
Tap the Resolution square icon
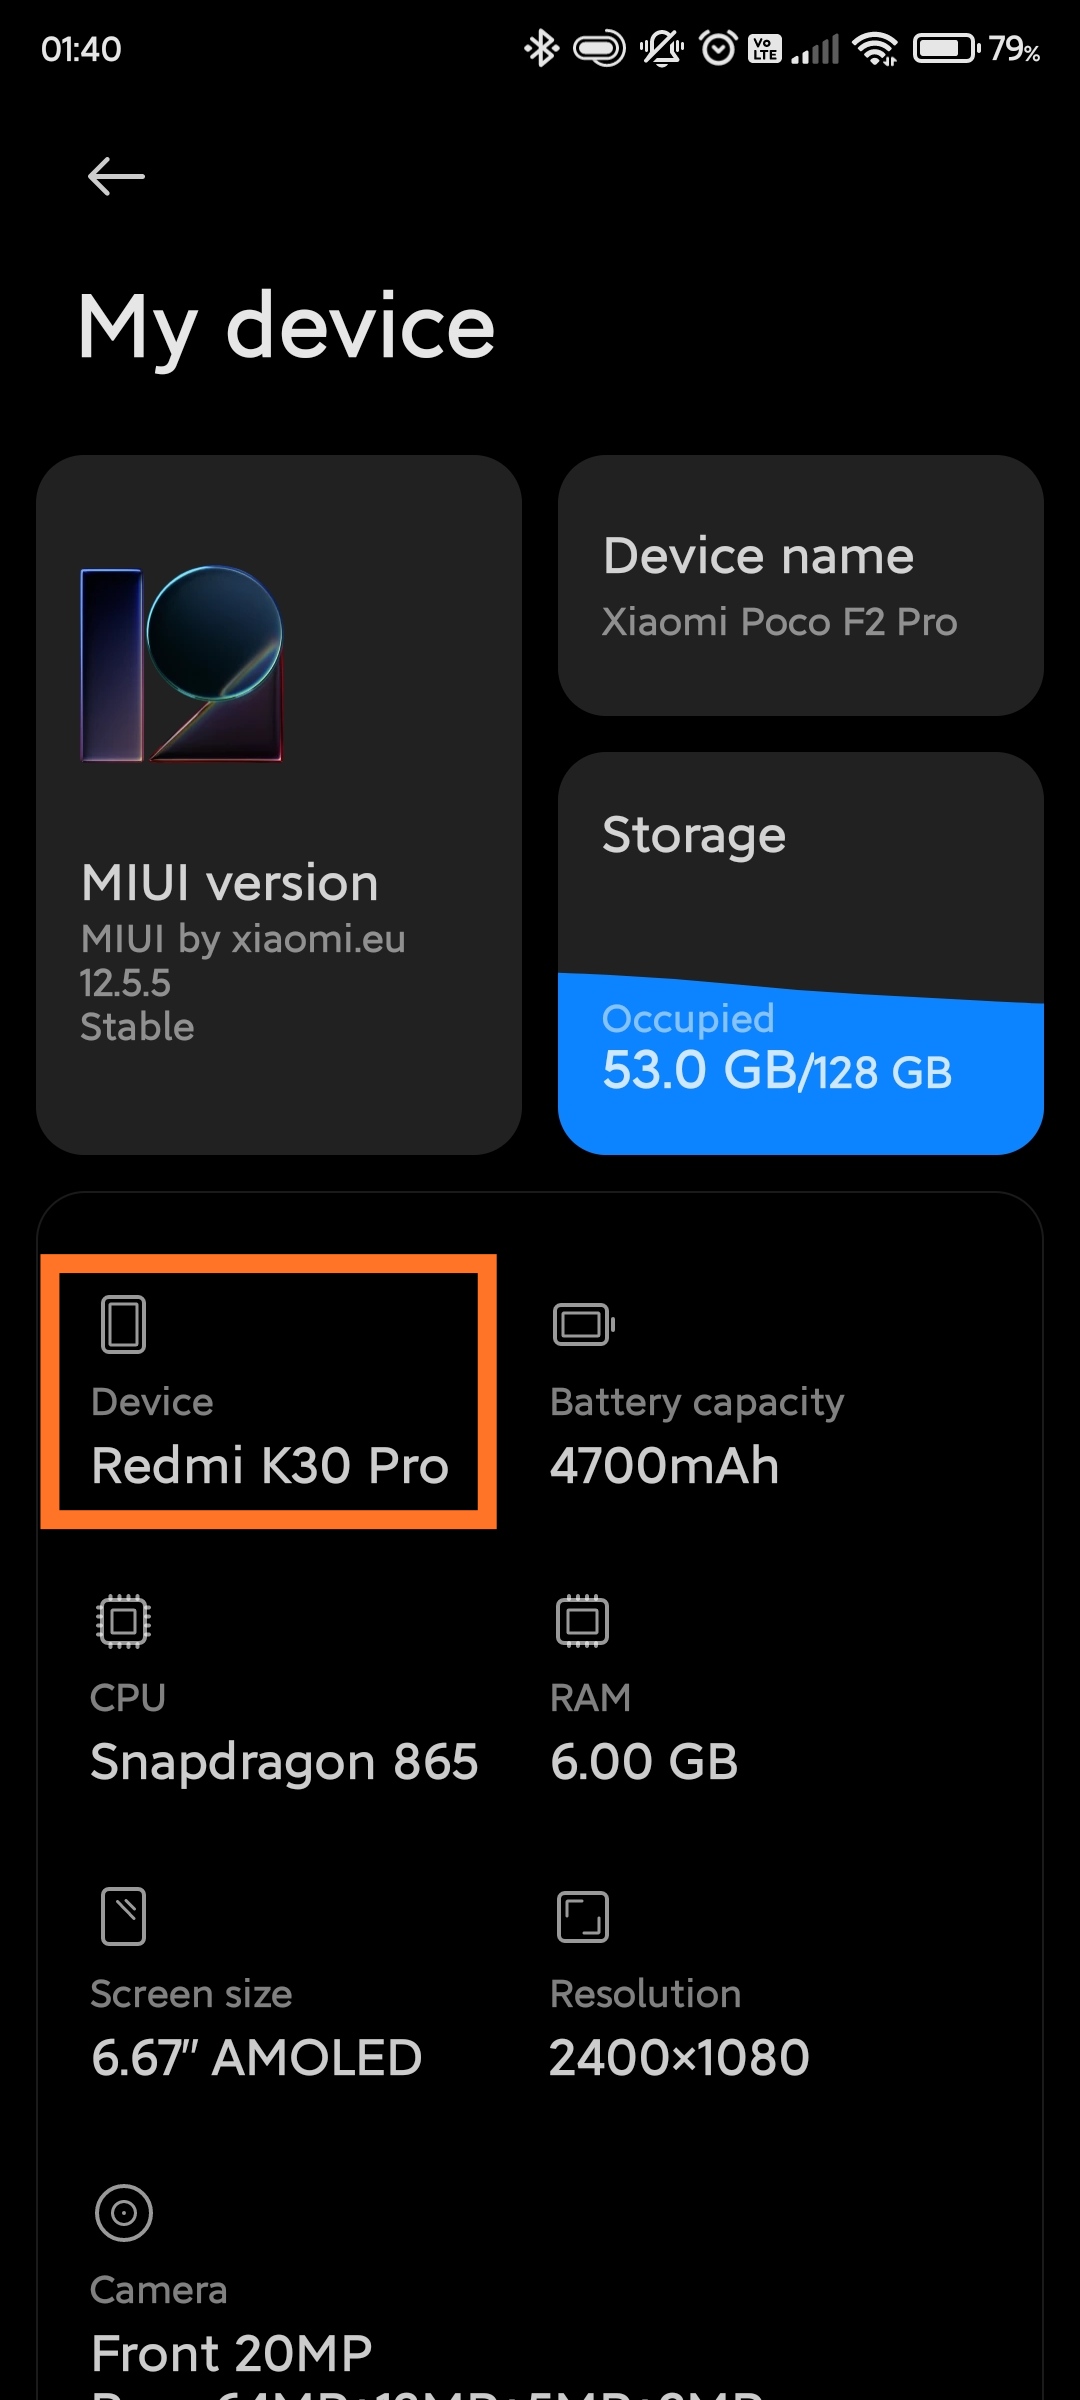pyautogui.click(x=583, y=1916)
